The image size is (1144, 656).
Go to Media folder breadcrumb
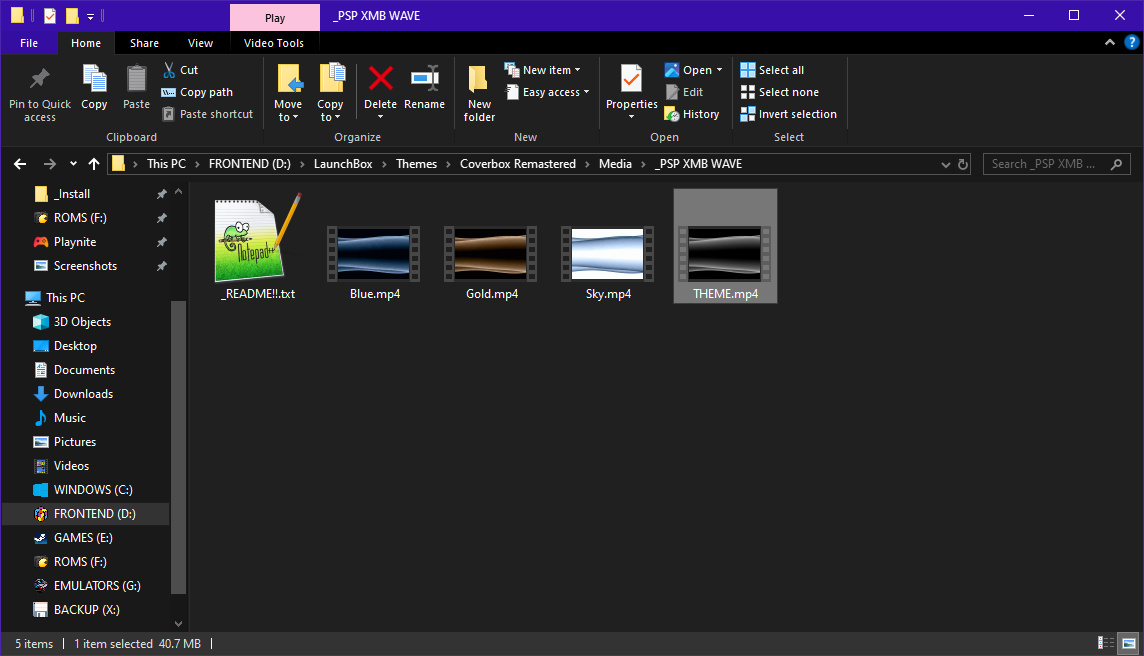[615, 164]
